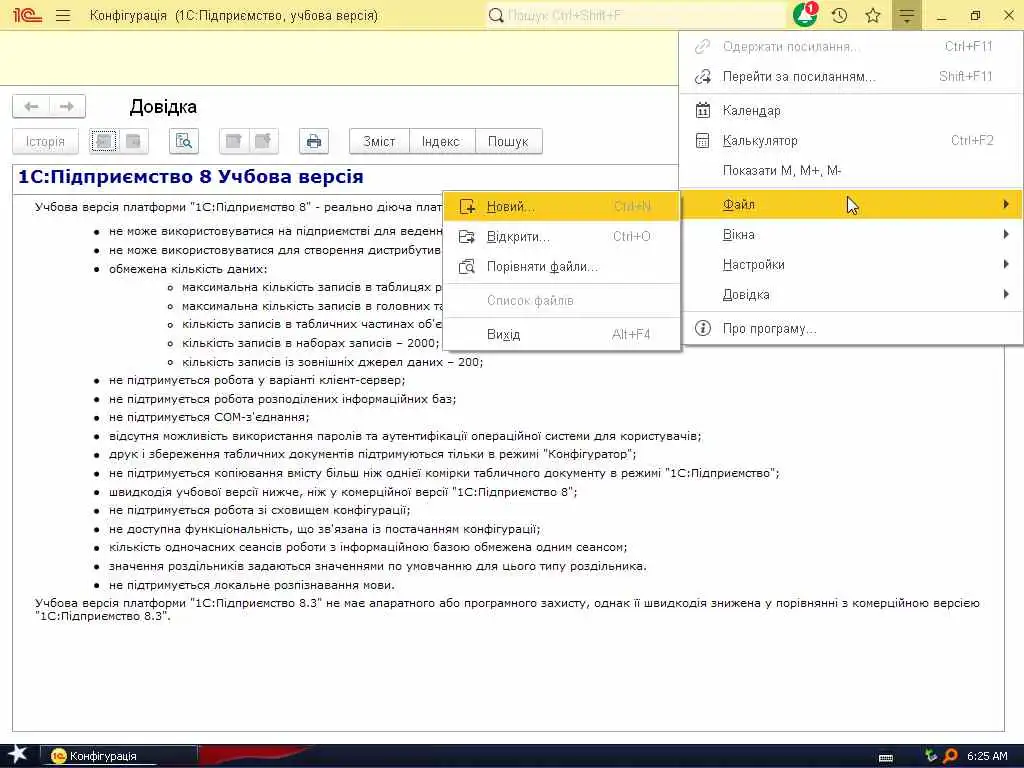
Task: Click the Новий document-plus icon
Action: click(x=467, y=206)
